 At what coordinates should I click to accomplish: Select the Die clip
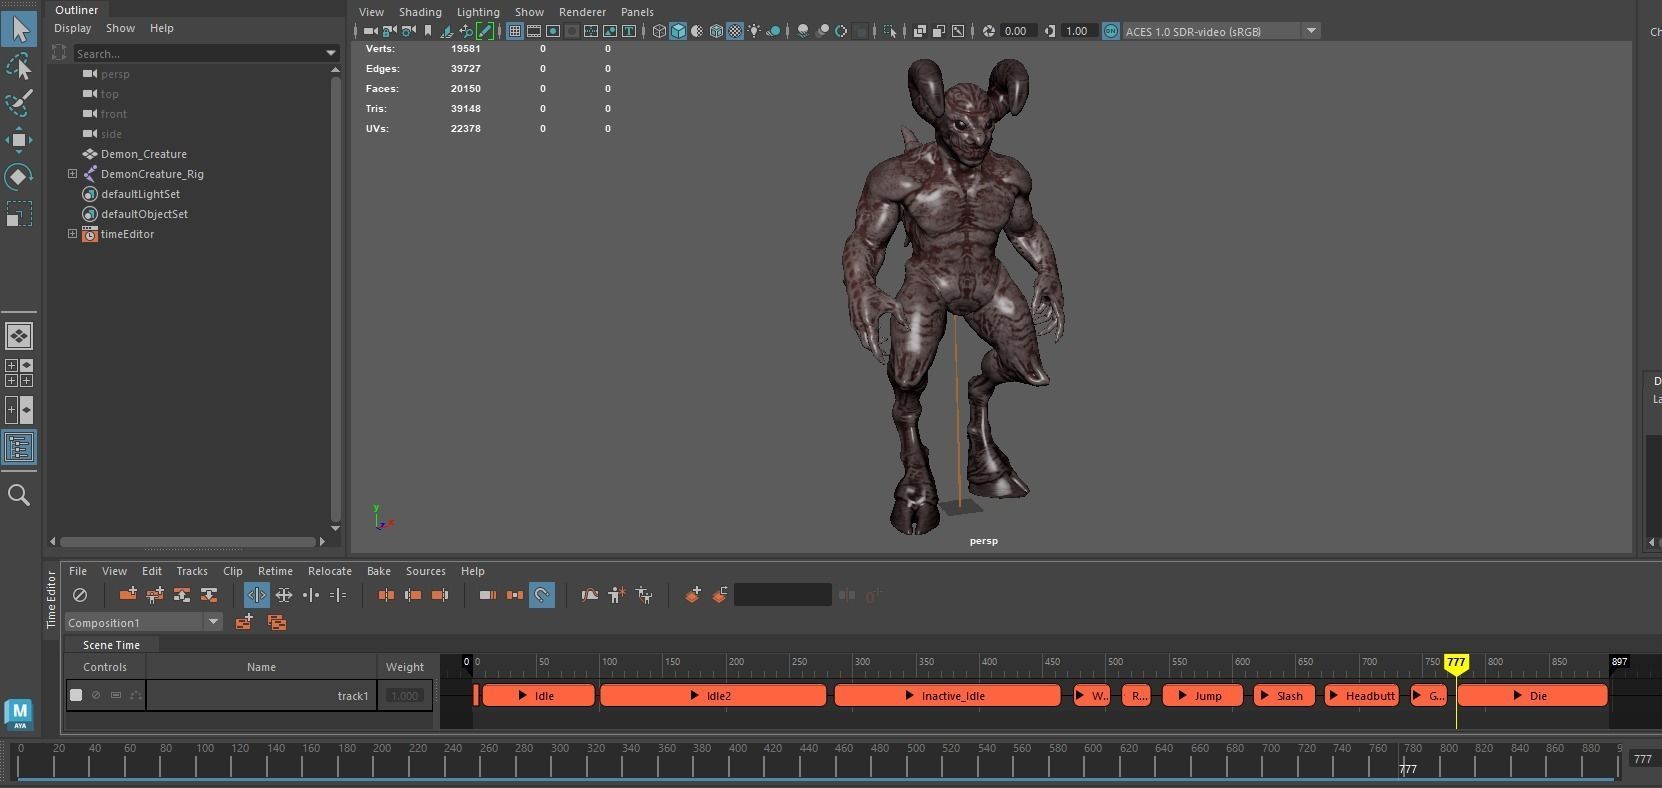click(x=1532, y=695)
